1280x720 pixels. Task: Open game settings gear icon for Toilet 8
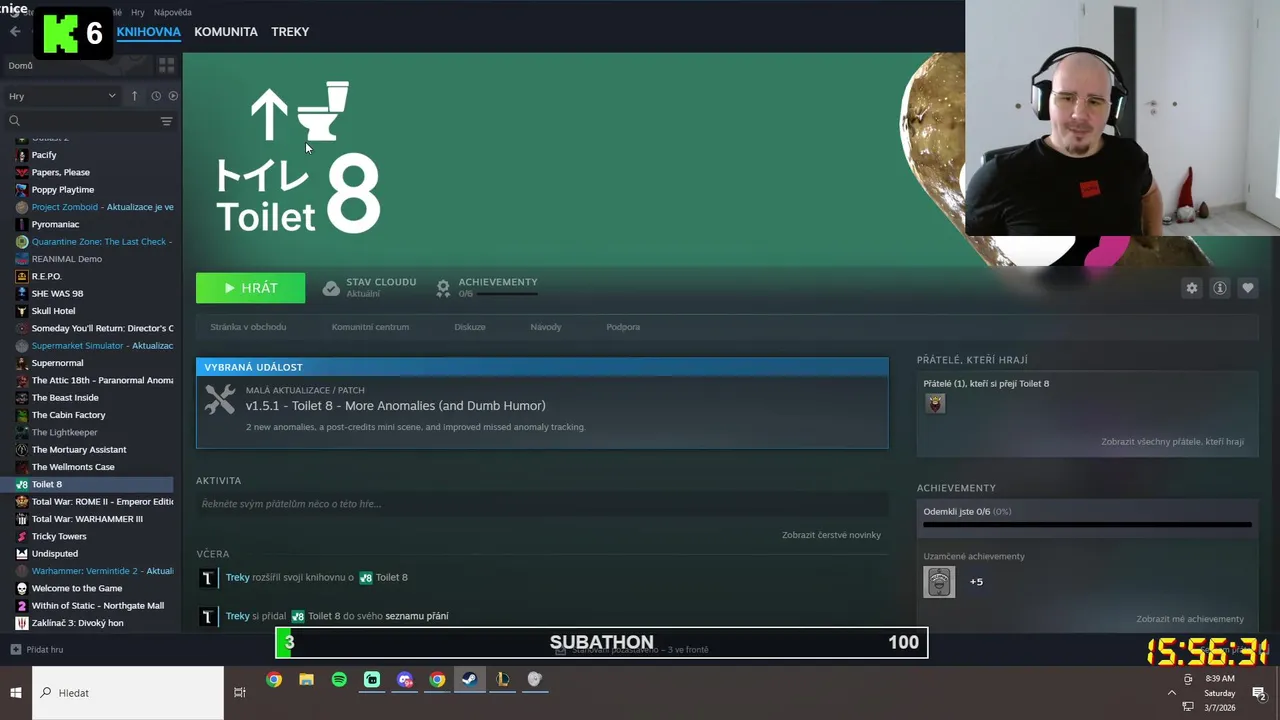pyautogui.click(x=1191, y=288)
